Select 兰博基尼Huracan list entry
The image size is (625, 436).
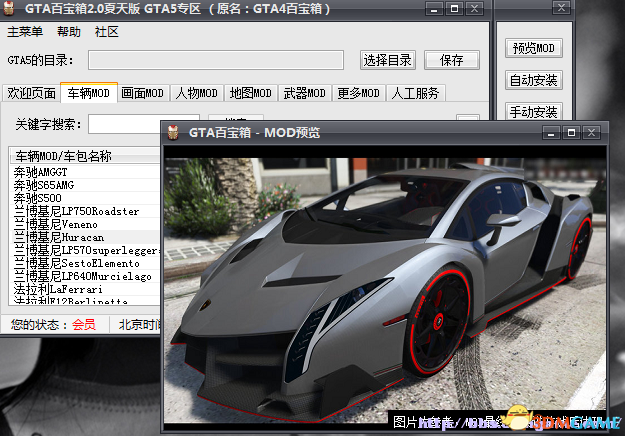[x=86, y=237]
